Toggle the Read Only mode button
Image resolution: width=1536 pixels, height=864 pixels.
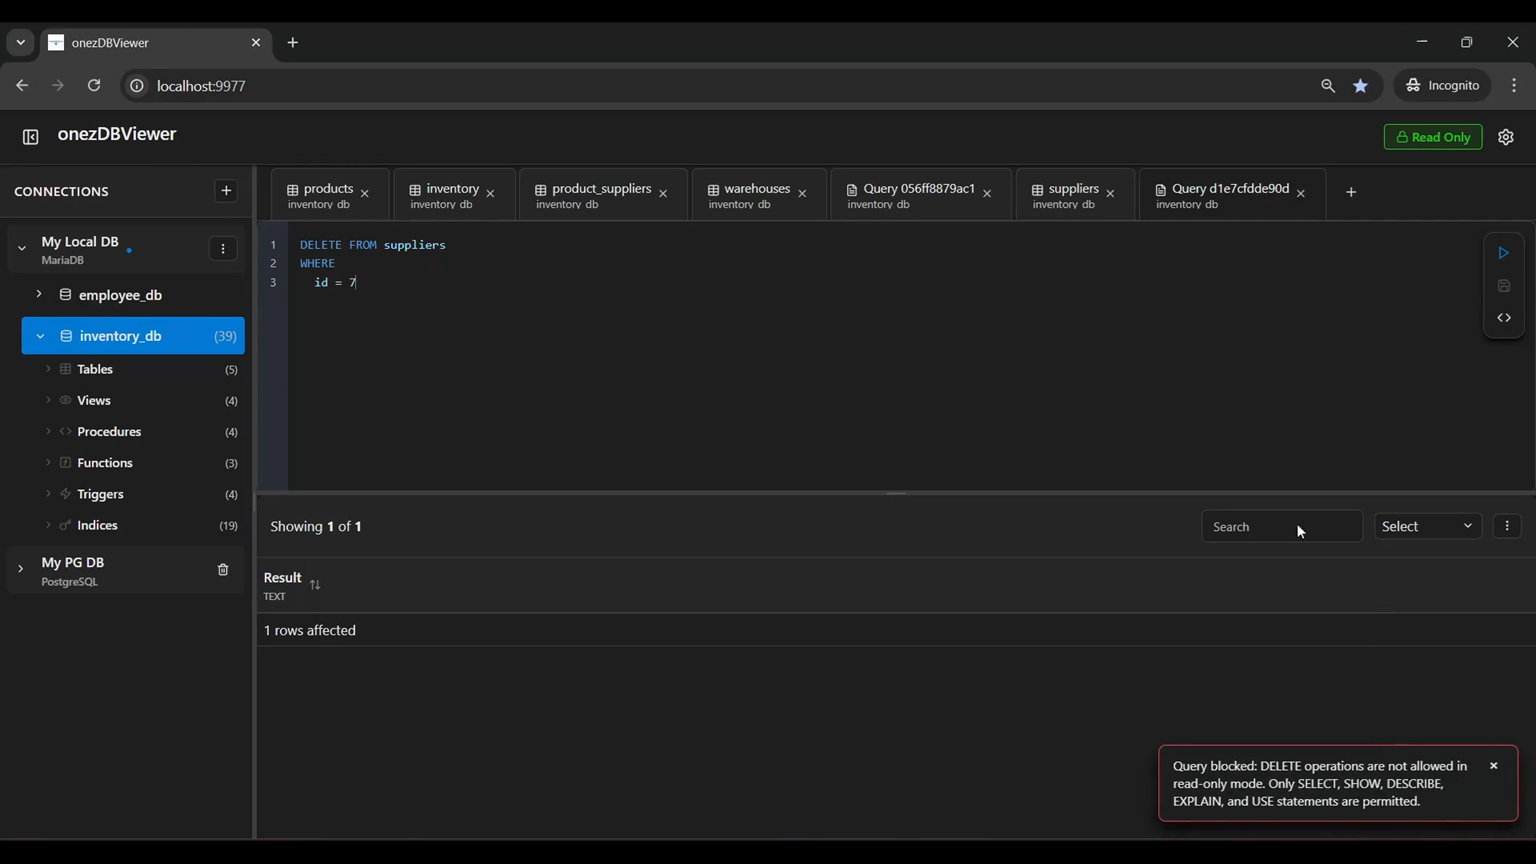click(x=1432, y=137)
